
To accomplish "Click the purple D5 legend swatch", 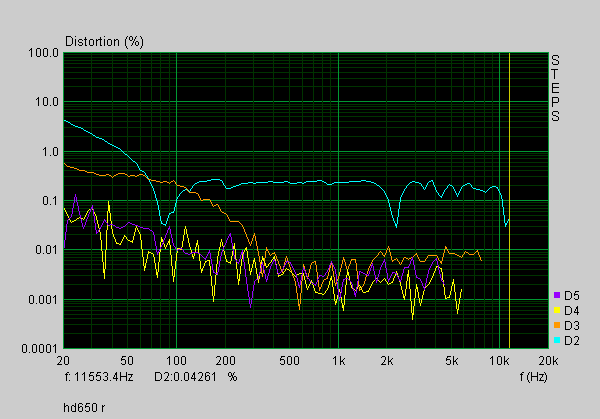I will [x=557, y=295].
